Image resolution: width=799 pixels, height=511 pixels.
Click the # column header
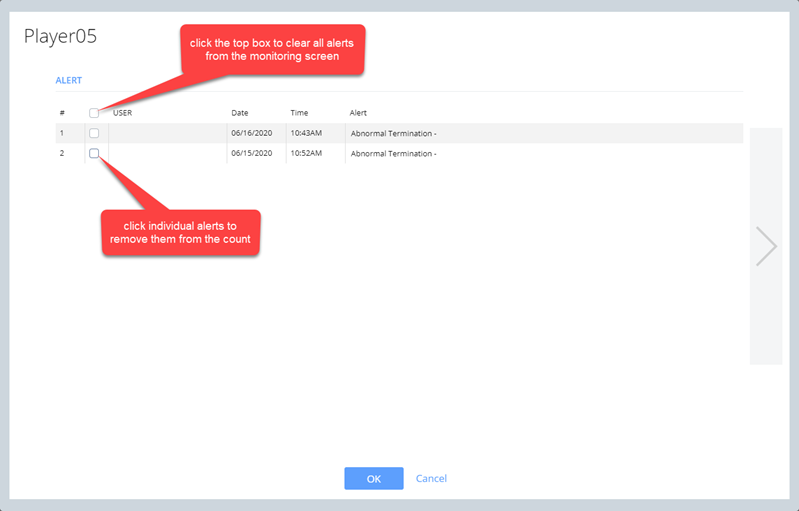pyautogui.click(x=62, y=113)
